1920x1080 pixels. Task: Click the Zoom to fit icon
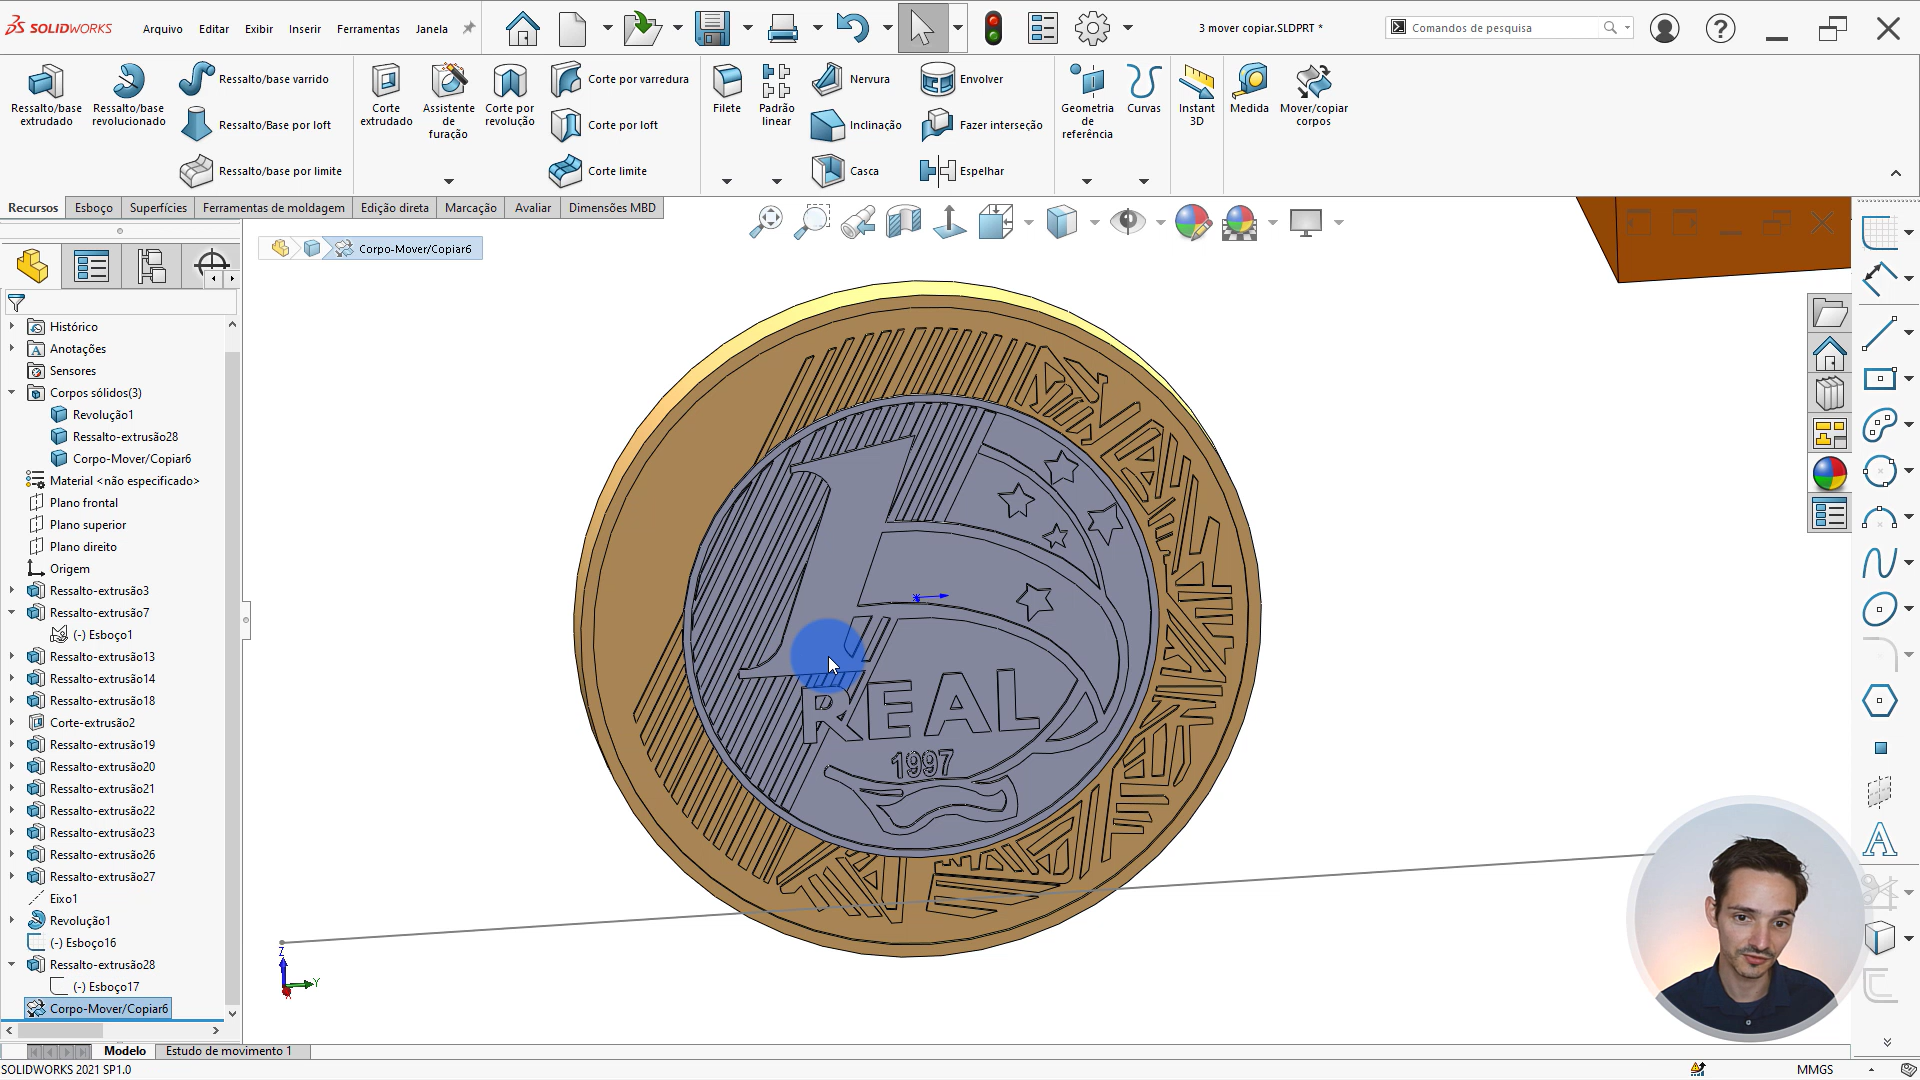point(766,222)
